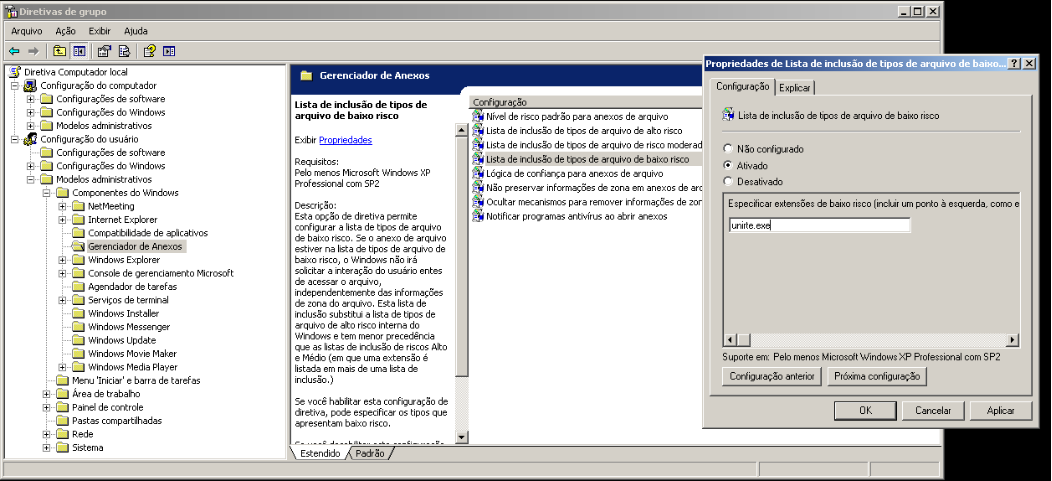This screenshot has width=1052, height=481.
Task: Click the Pastas compartilhadas folder icon
Action: pyautogui.click(x=62, y=421)
